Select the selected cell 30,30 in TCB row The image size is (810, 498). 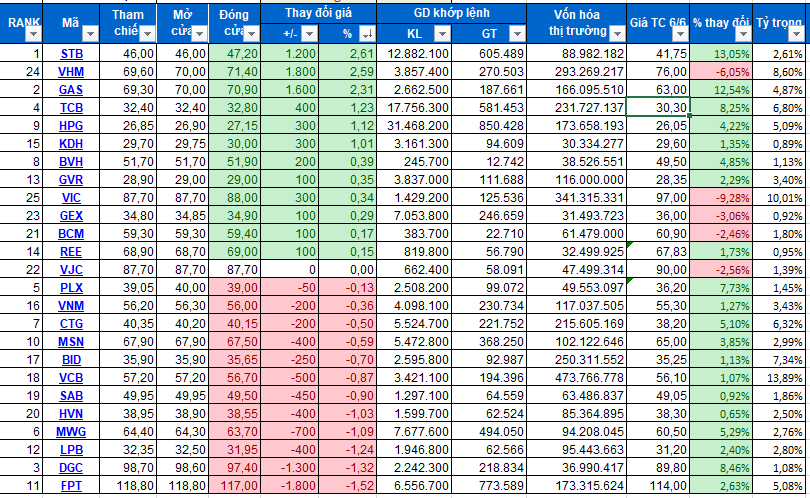point(658,107)
